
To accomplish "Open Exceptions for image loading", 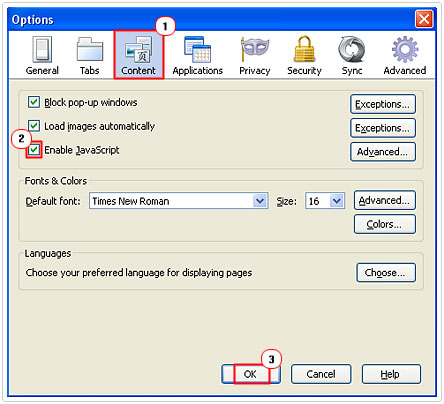I will coord(383,128).
